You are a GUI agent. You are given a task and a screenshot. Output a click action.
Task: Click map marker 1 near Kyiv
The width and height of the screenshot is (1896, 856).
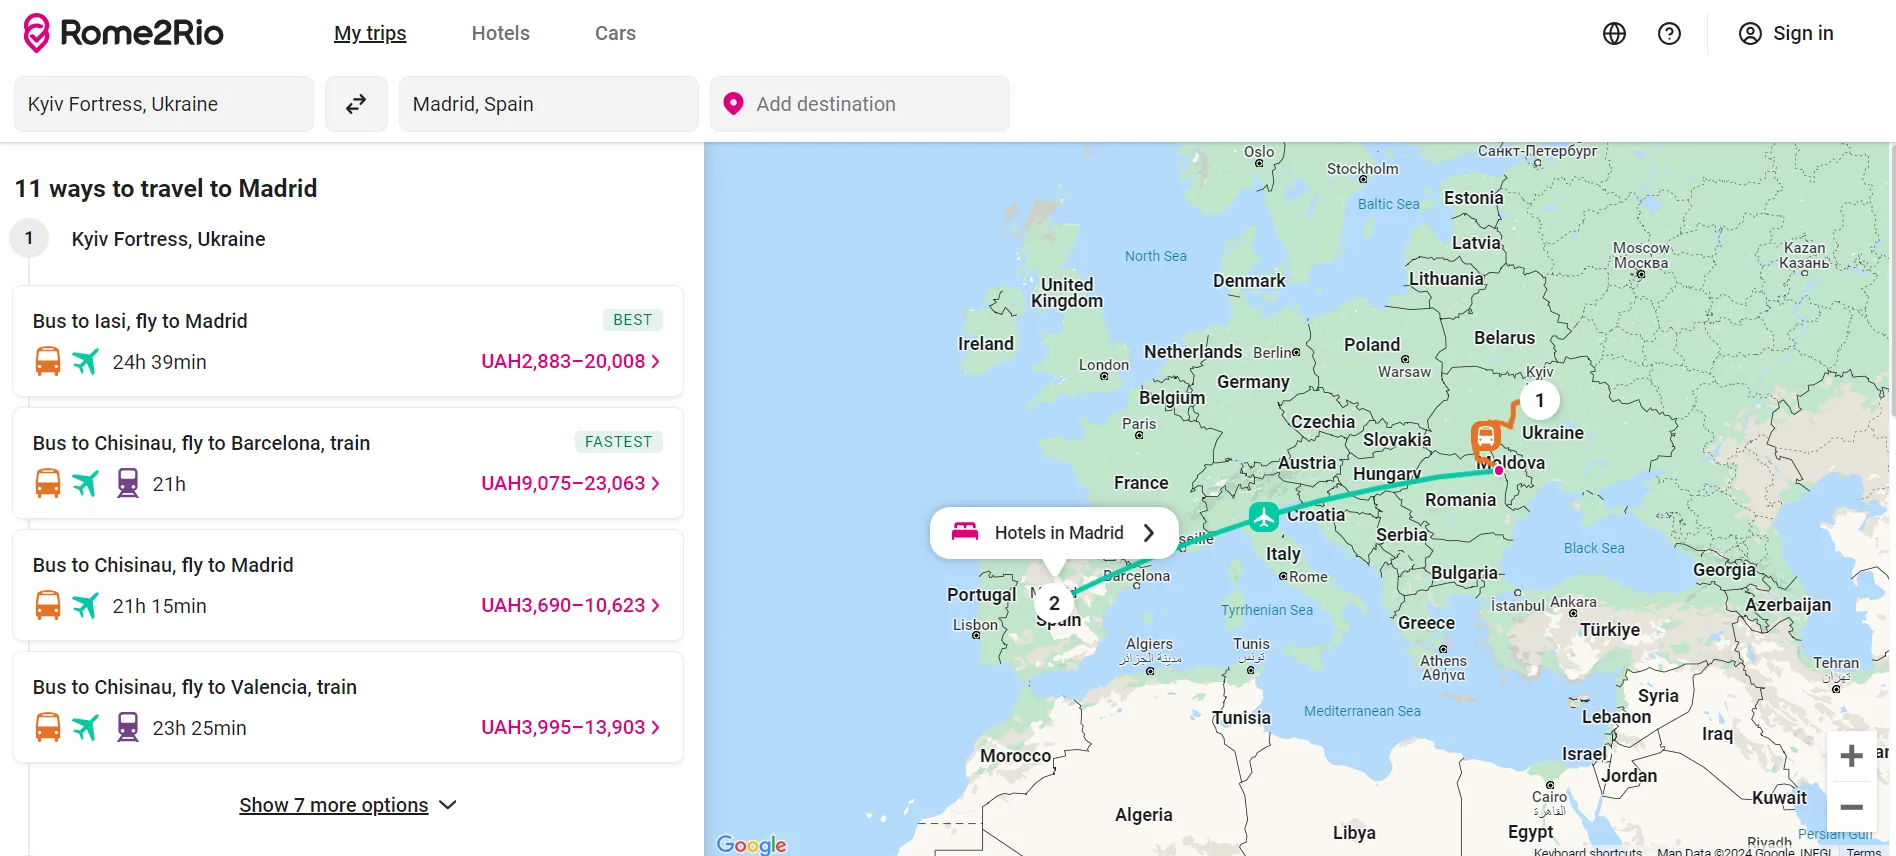1540,401
